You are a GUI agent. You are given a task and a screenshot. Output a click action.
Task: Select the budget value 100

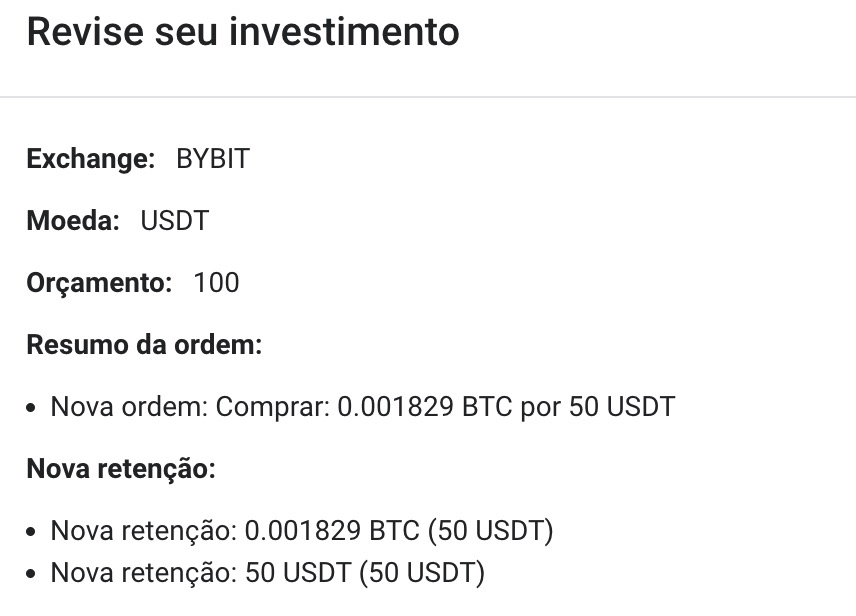click(x=216, y=283)
